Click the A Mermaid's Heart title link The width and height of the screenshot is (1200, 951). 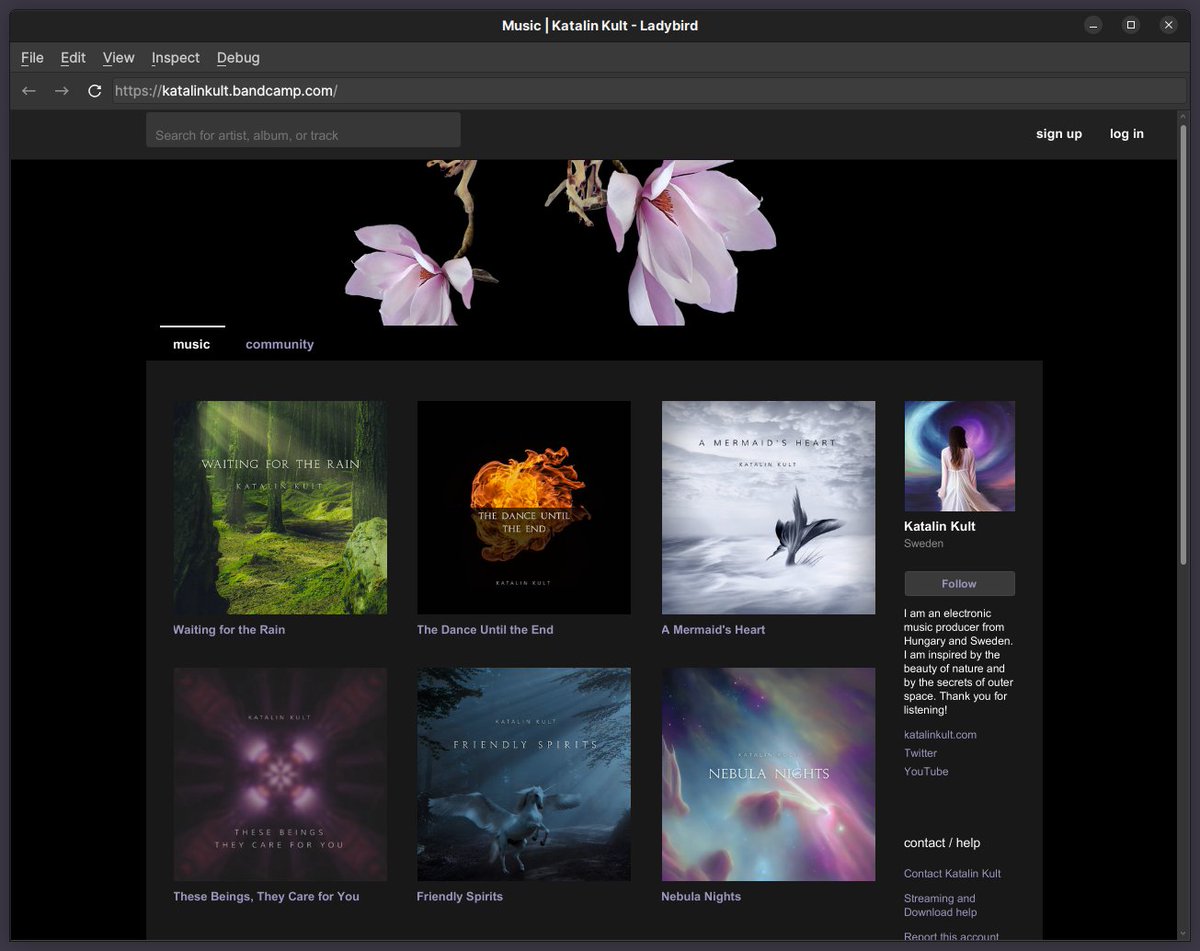713,630
